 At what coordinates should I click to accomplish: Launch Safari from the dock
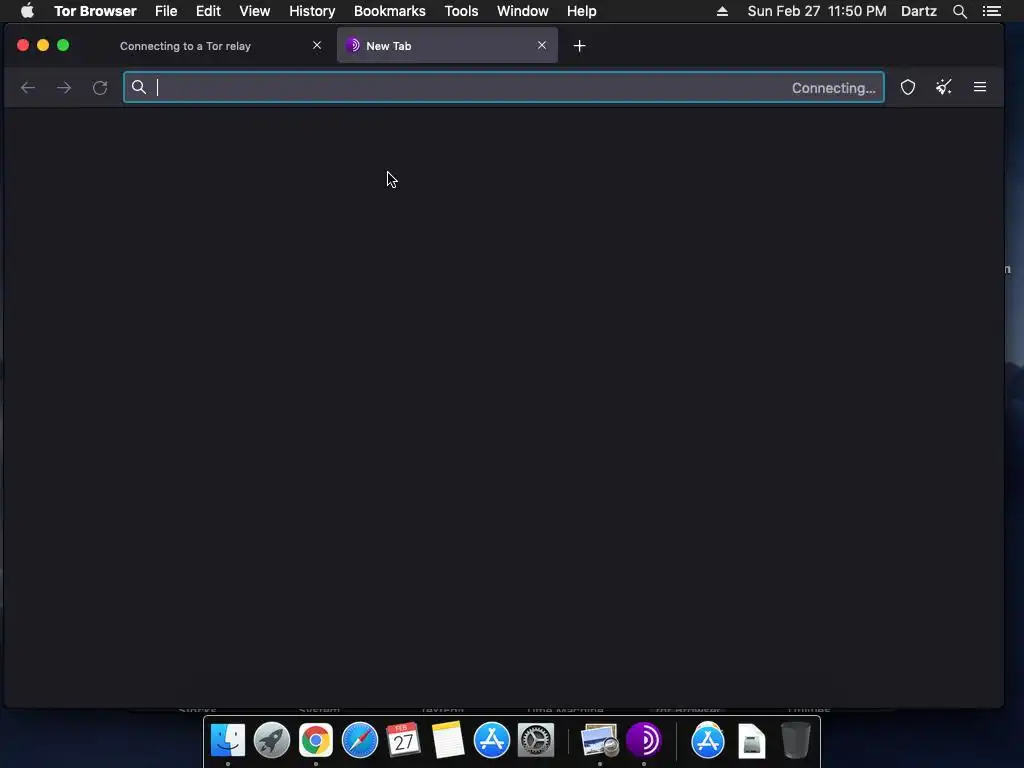pyautogui.click(x=360, y=740)
